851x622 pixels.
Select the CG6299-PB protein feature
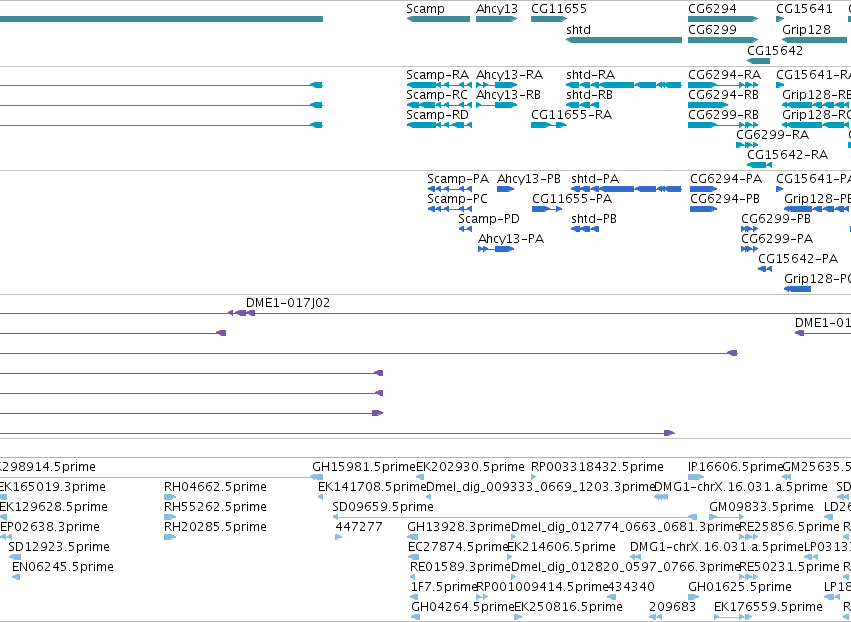pyautogui.click(x=750, y=229)
